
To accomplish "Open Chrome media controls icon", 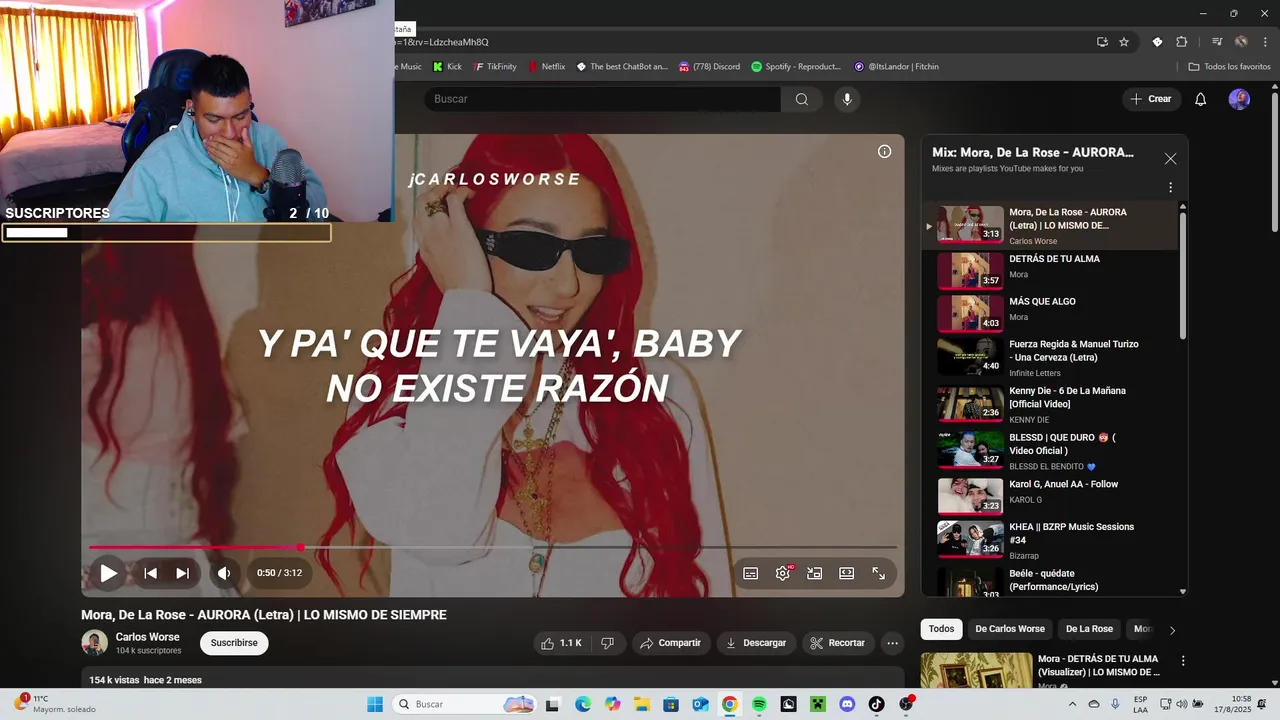I will (x=1217, y=42).
